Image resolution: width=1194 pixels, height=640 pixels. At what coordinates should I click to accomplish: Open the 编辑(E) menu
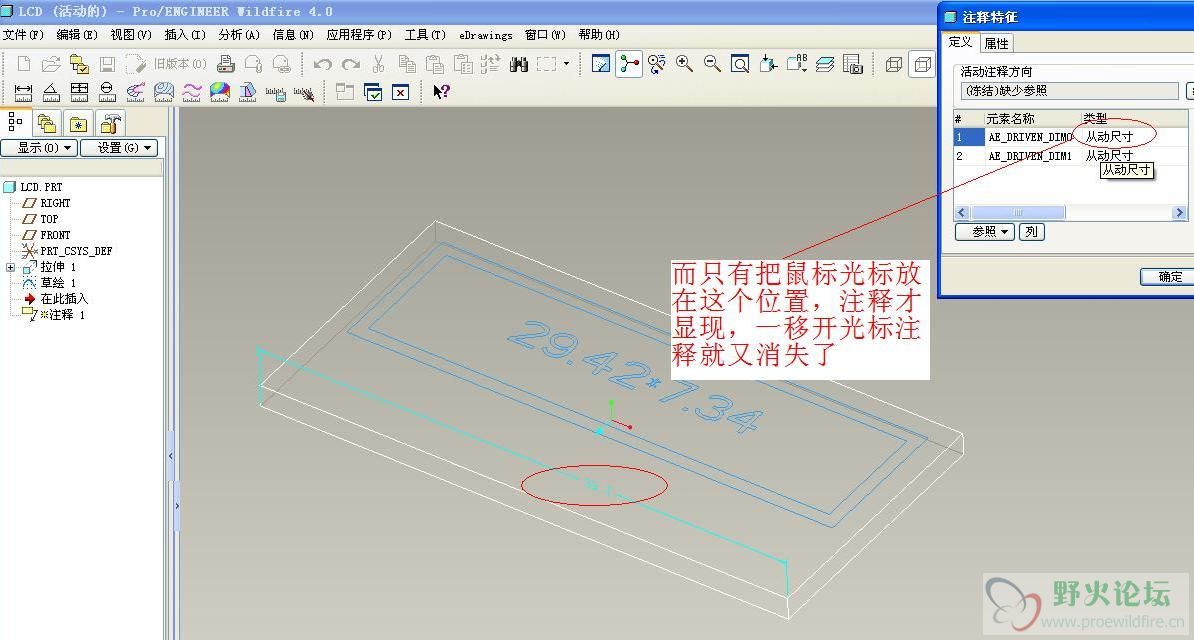click(x=77, y=35)
